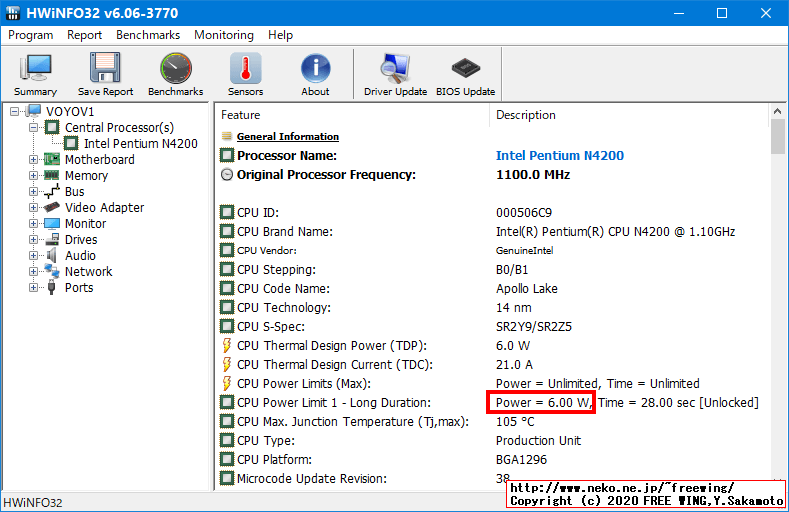
Task: Expand the Audio node
Action: [x=33, y=255]
